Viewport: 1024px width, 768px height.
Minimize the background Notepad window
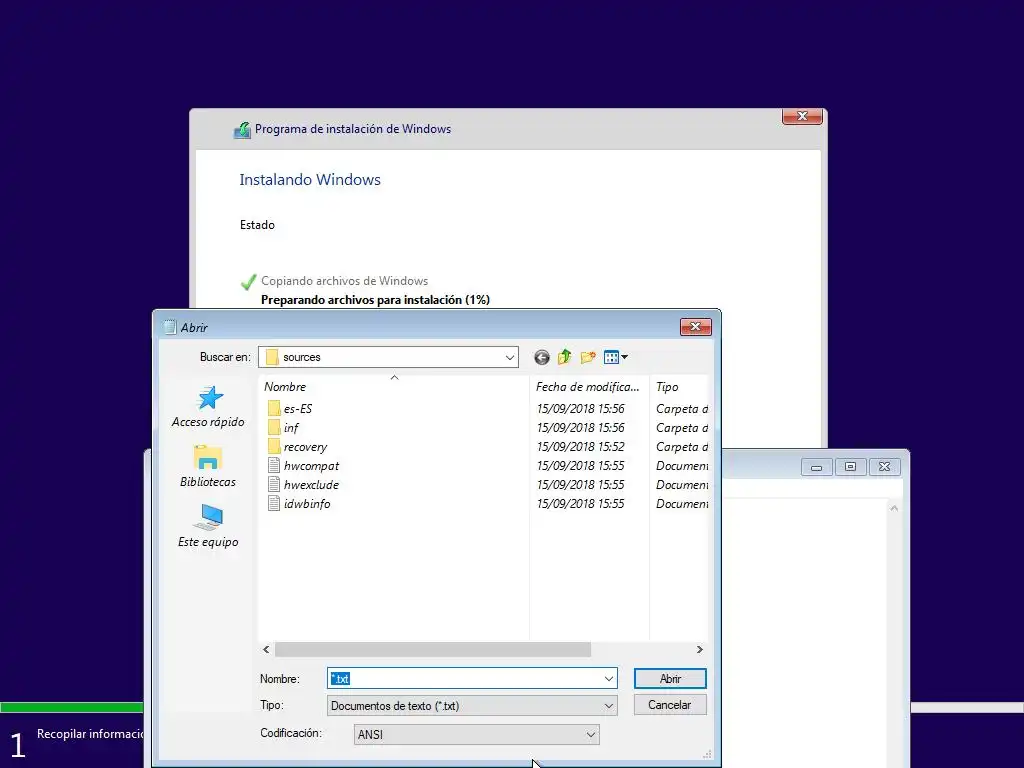(x=816, y=467)
